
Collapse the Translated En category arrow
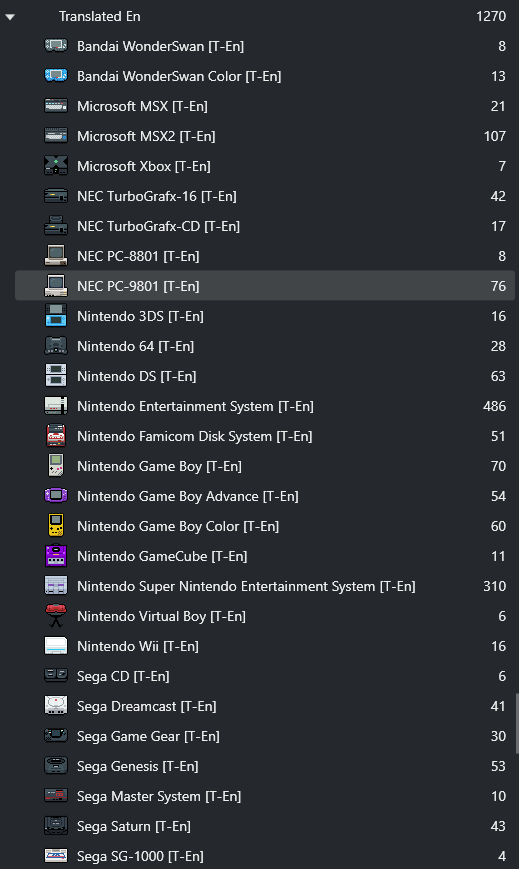(10, 17)
